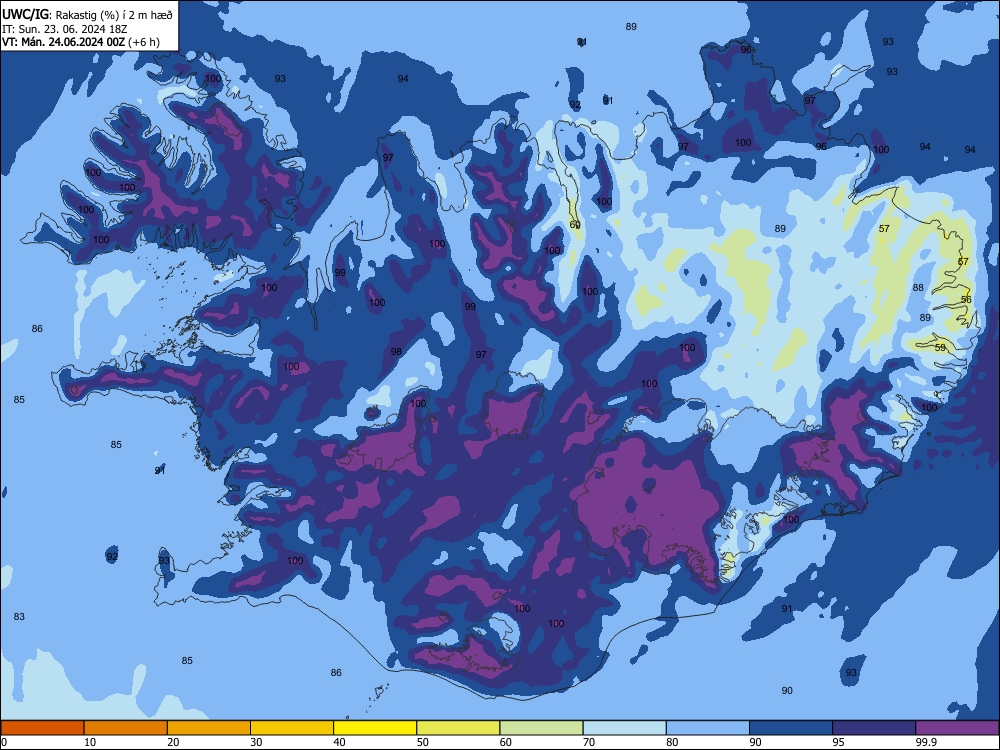
Task: Click the '98' humidity value on the map
Action: pyautogui.click(x=396, y=351)
